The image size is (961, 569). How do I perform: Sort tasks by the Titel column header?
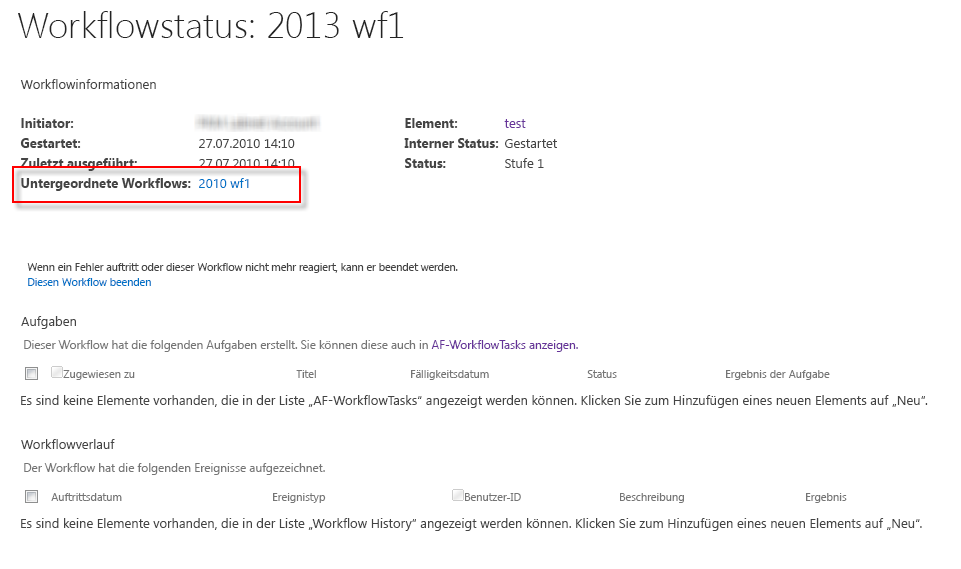click(306, 374)
